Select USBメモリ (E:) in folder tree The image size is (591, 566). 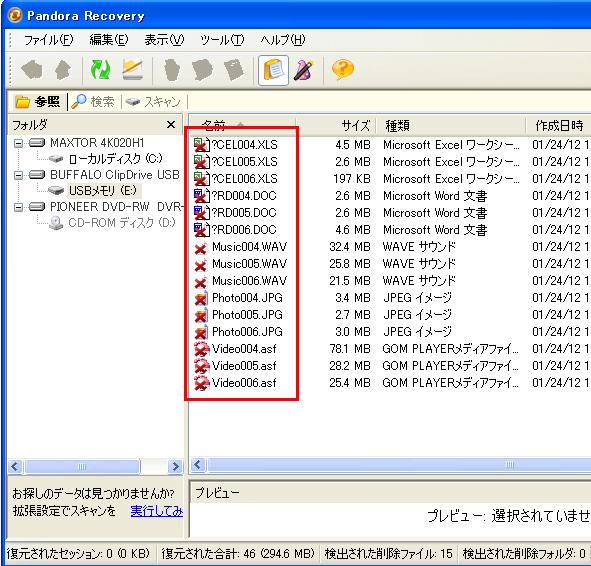[x=103, y=191]
